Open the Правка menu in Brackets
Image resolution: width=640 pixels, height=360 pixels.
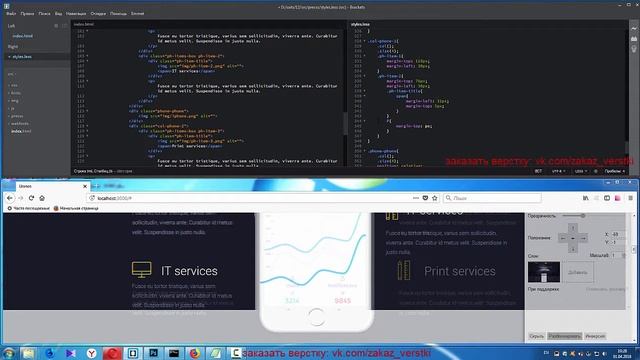27,13
